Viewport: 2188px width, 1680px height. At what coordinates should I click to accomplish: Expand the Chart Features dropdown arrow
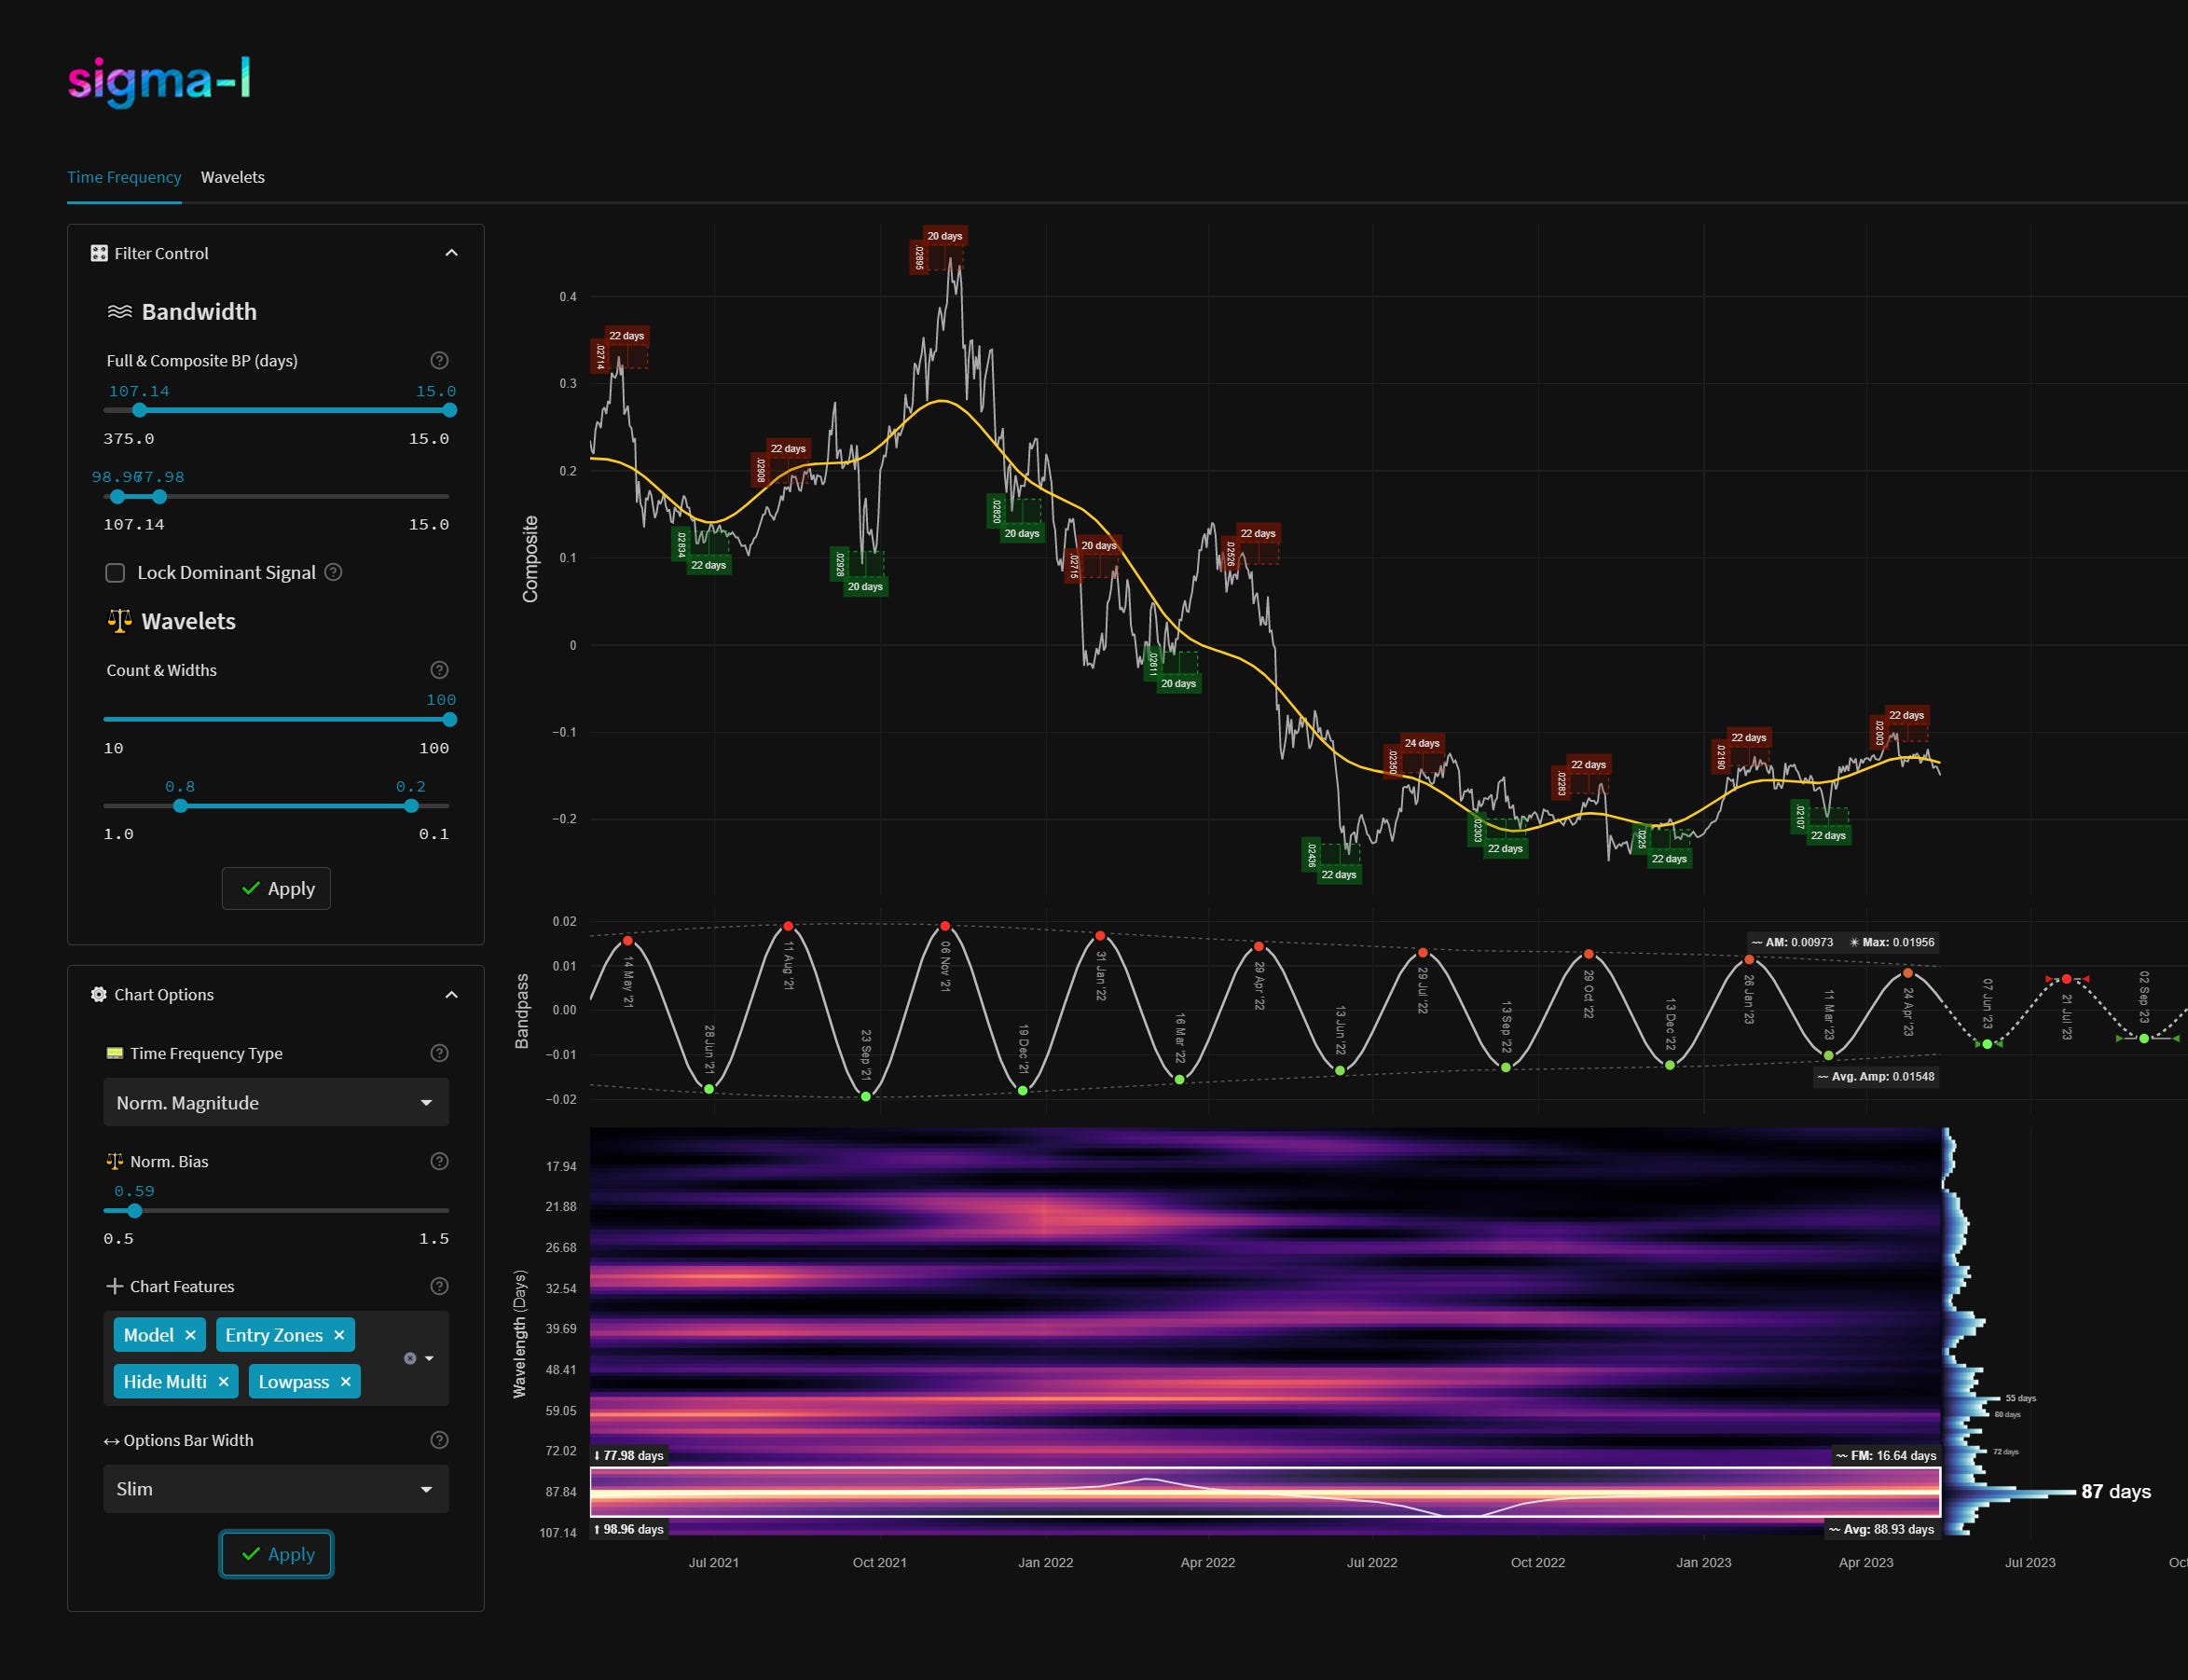[x=429, y=1358]
